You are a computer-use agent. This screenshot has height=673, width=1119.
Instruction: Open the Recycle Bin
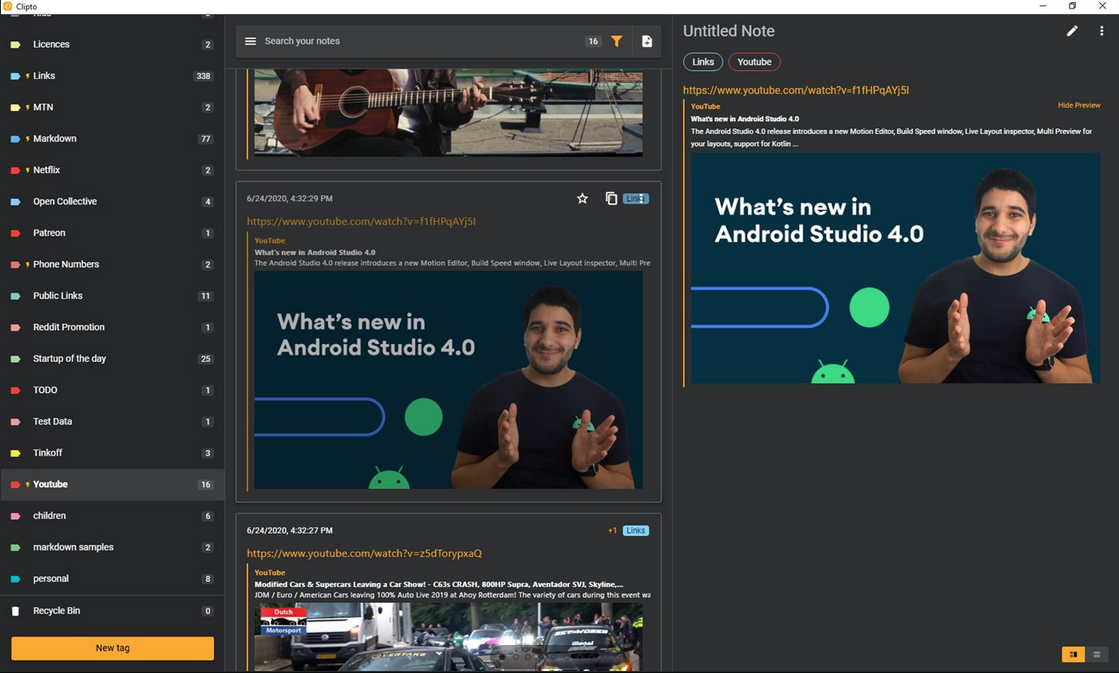click(x=112, y=611)
